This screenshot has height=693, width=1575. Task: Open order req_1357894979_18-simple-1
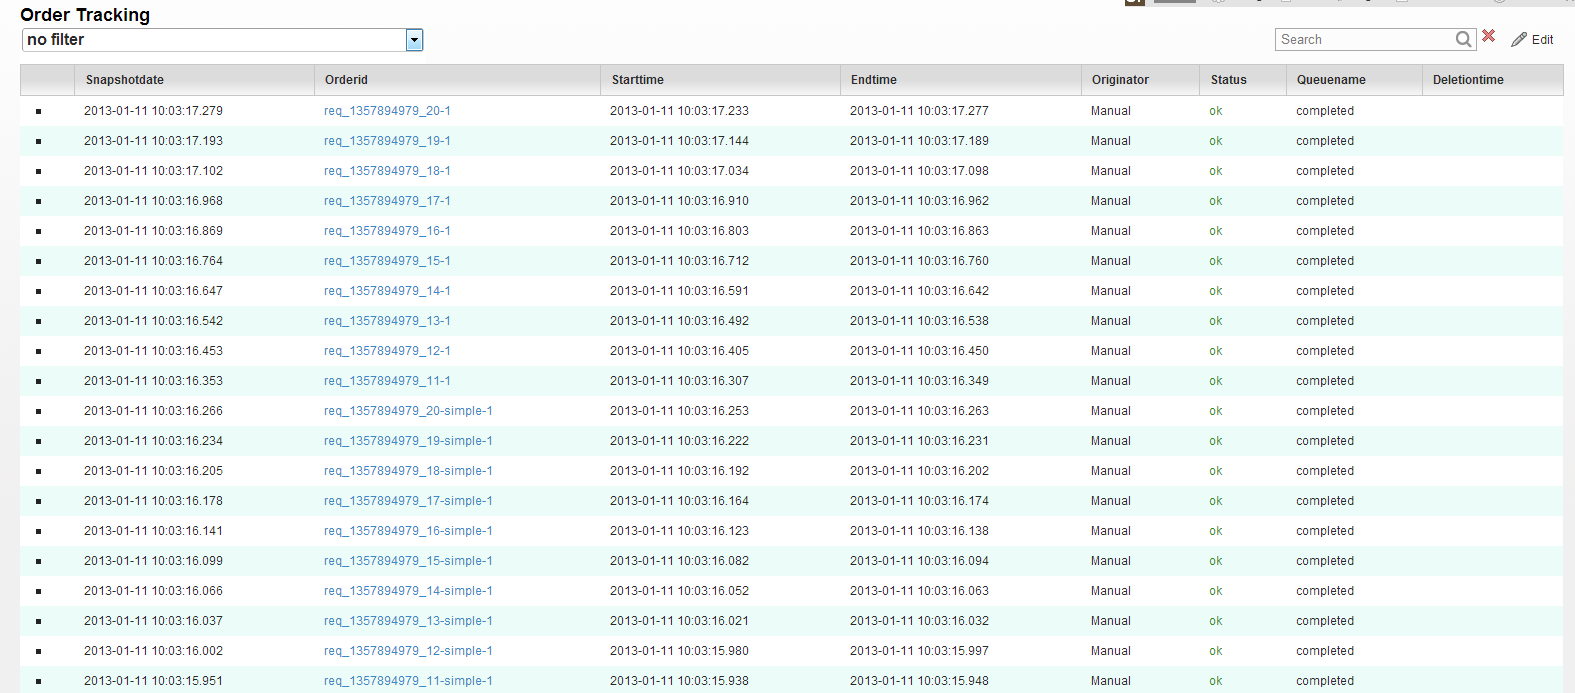(408, 471)
